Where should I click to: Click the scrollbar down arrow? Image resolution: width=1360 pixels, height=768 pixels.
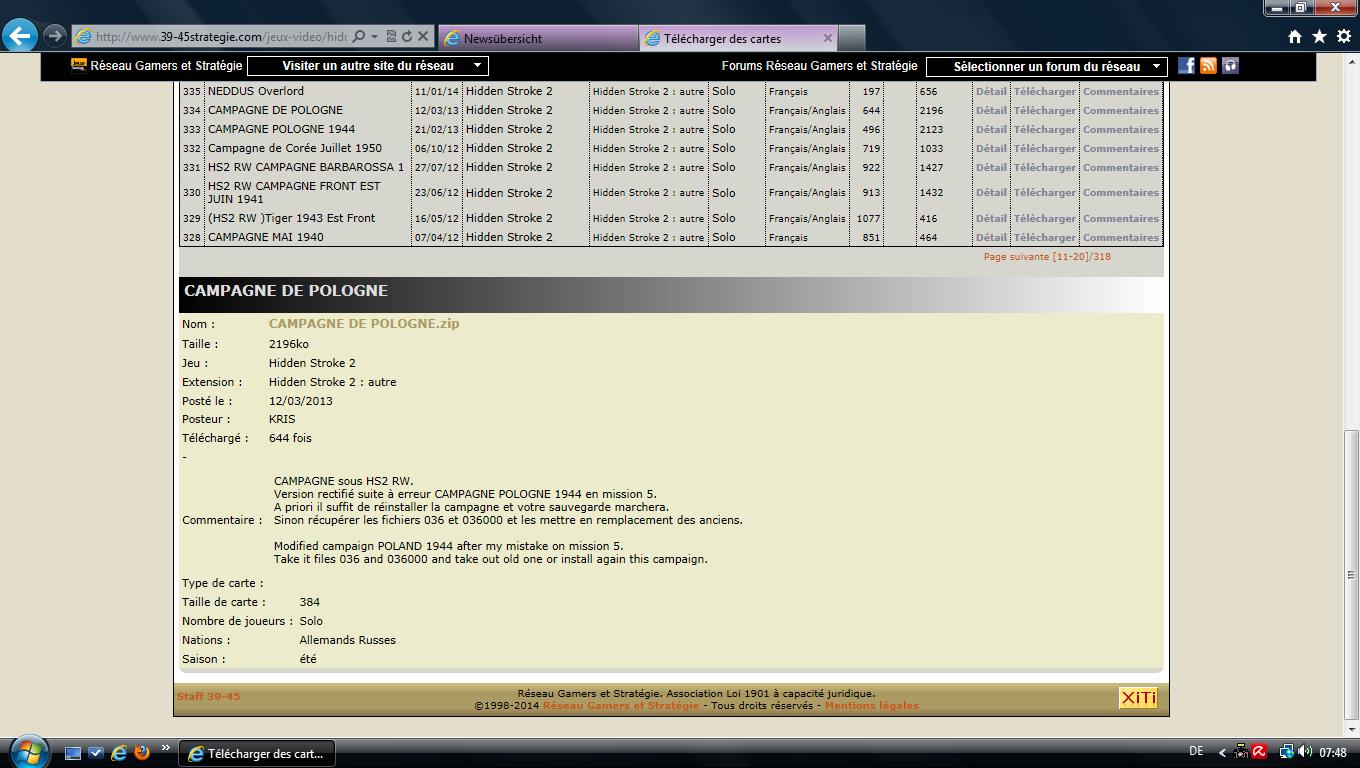1351,729
